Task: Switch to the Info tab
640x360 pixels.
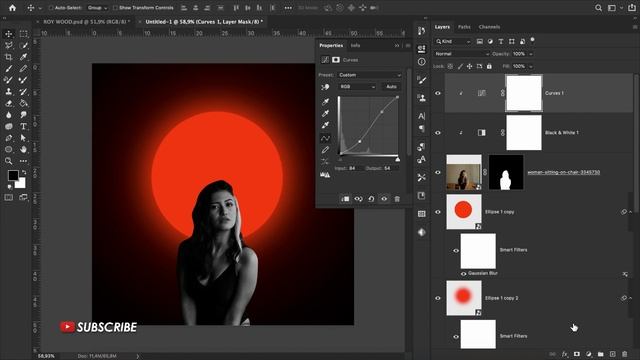Action: click(x=356, y=45)
